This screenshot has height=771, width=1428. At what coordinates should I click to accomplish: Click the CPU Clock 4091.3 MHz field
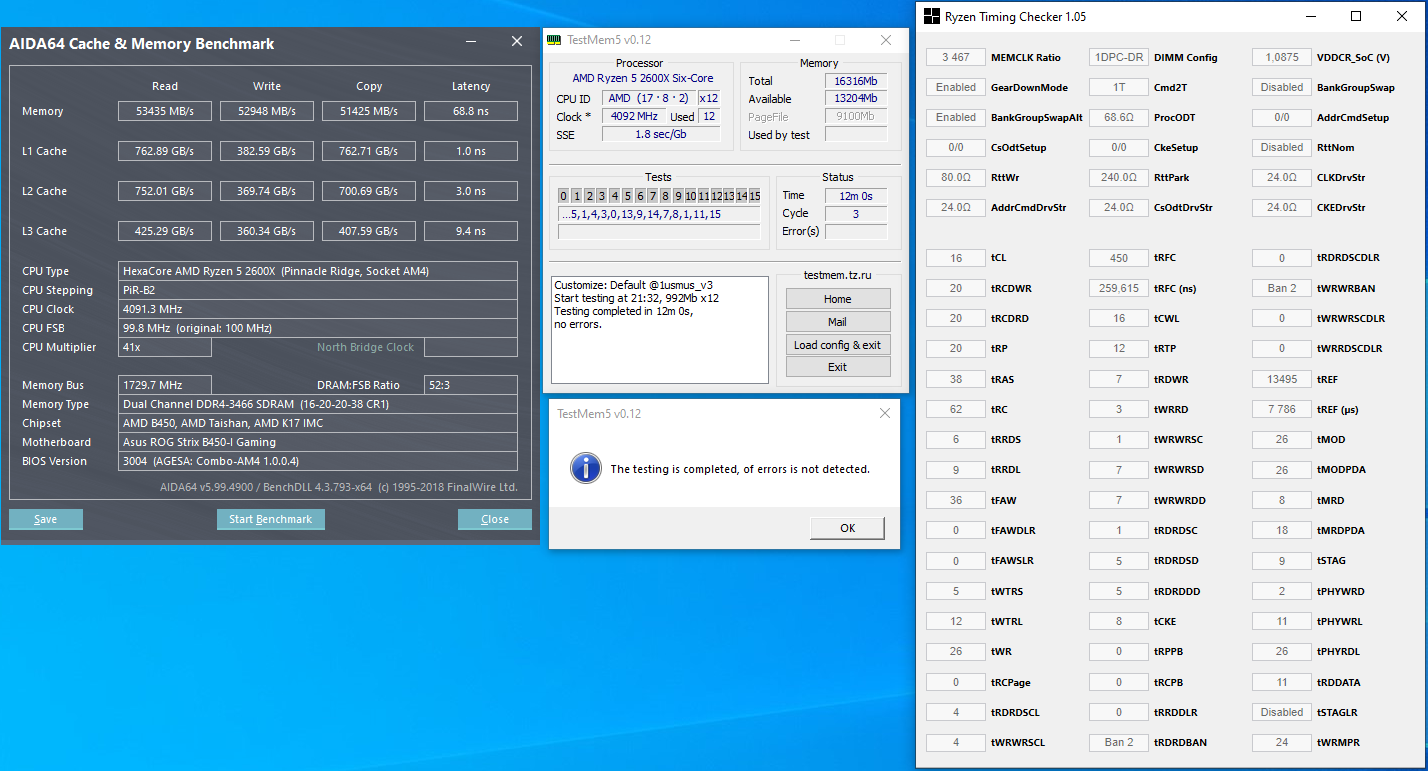coord(318,309)
